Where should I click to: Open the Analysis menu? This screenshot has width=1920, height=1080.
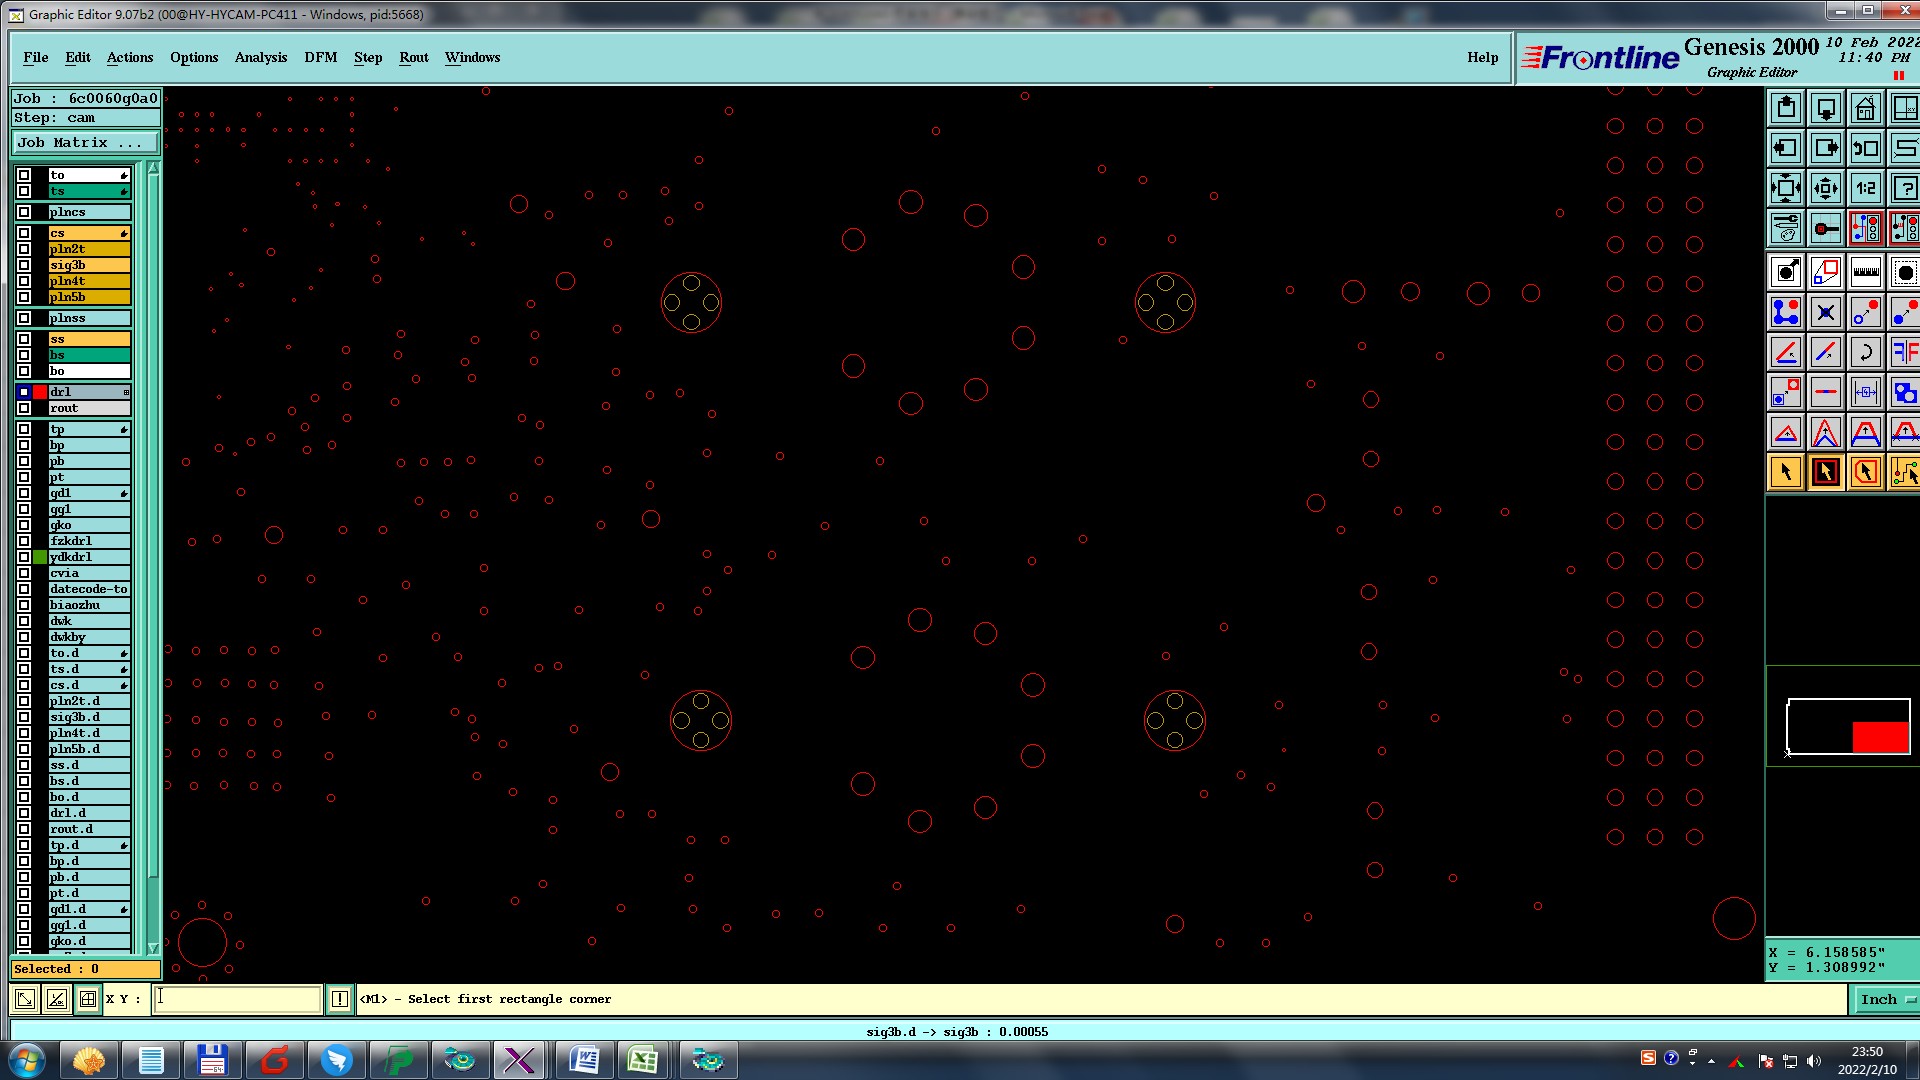coord(260,57)
